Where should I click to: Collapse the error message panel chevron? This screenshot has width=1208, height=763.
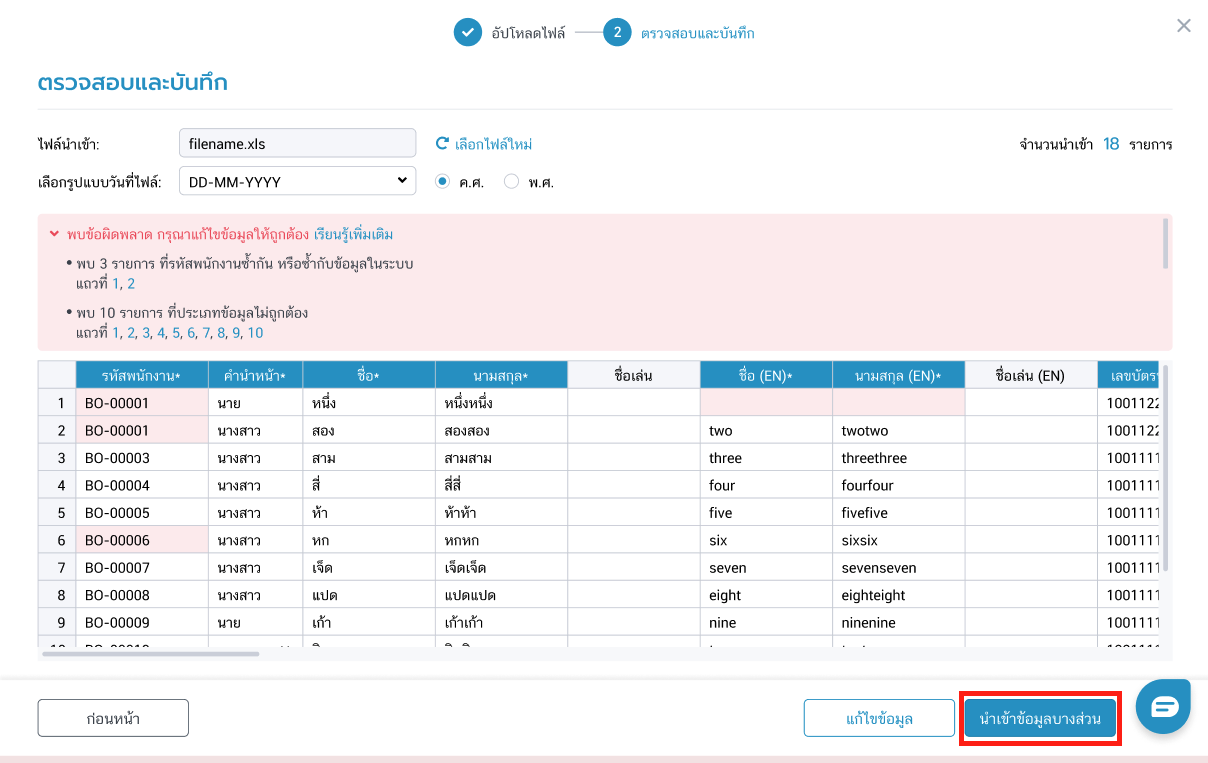pos(54,235)
